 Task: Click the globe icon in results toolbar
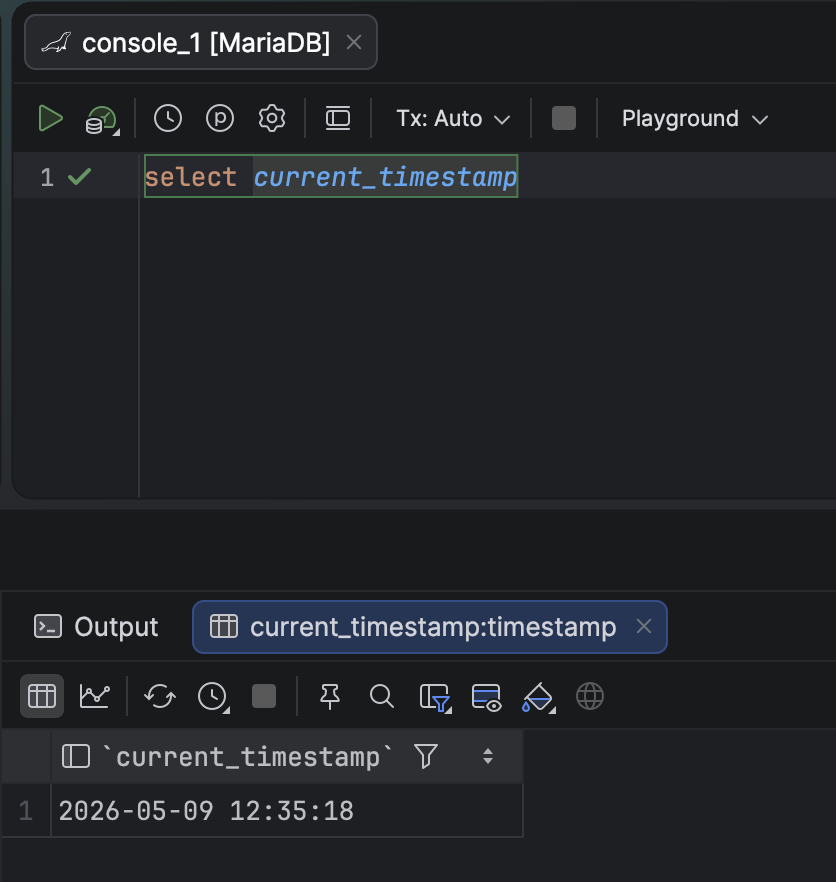point(590,696)
